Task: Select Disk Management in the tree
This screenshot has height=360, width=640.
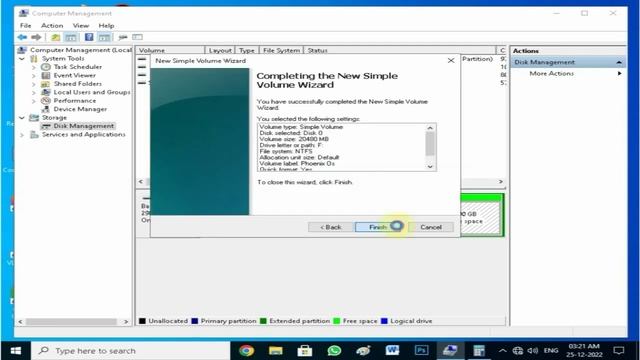Action: (83, 126)
